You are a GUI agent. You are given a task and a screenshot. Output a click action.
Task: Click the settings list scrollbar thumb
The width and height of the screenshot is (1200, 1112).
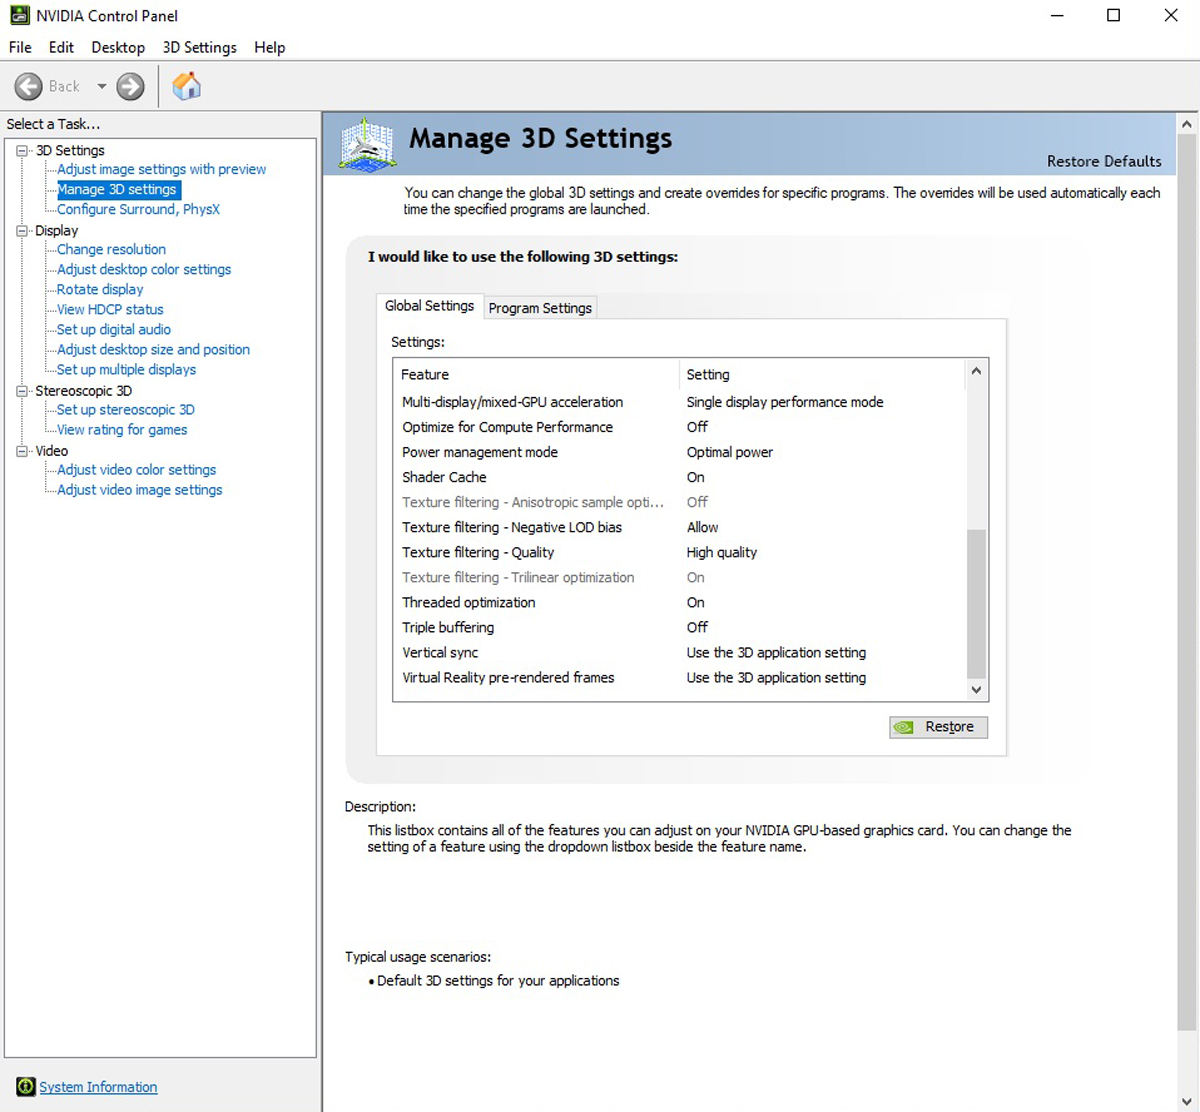(977, 604)
